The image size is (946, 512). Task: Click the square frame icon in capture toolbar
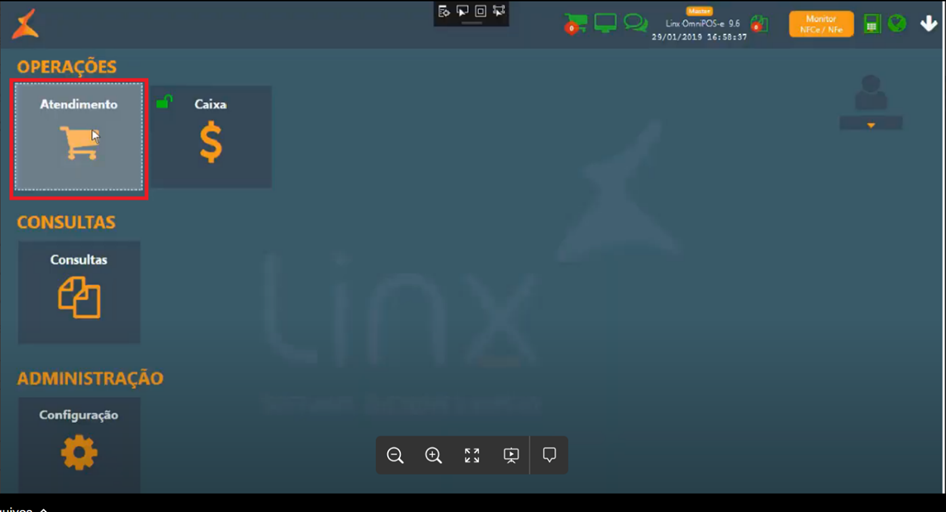tap(480, 11)
